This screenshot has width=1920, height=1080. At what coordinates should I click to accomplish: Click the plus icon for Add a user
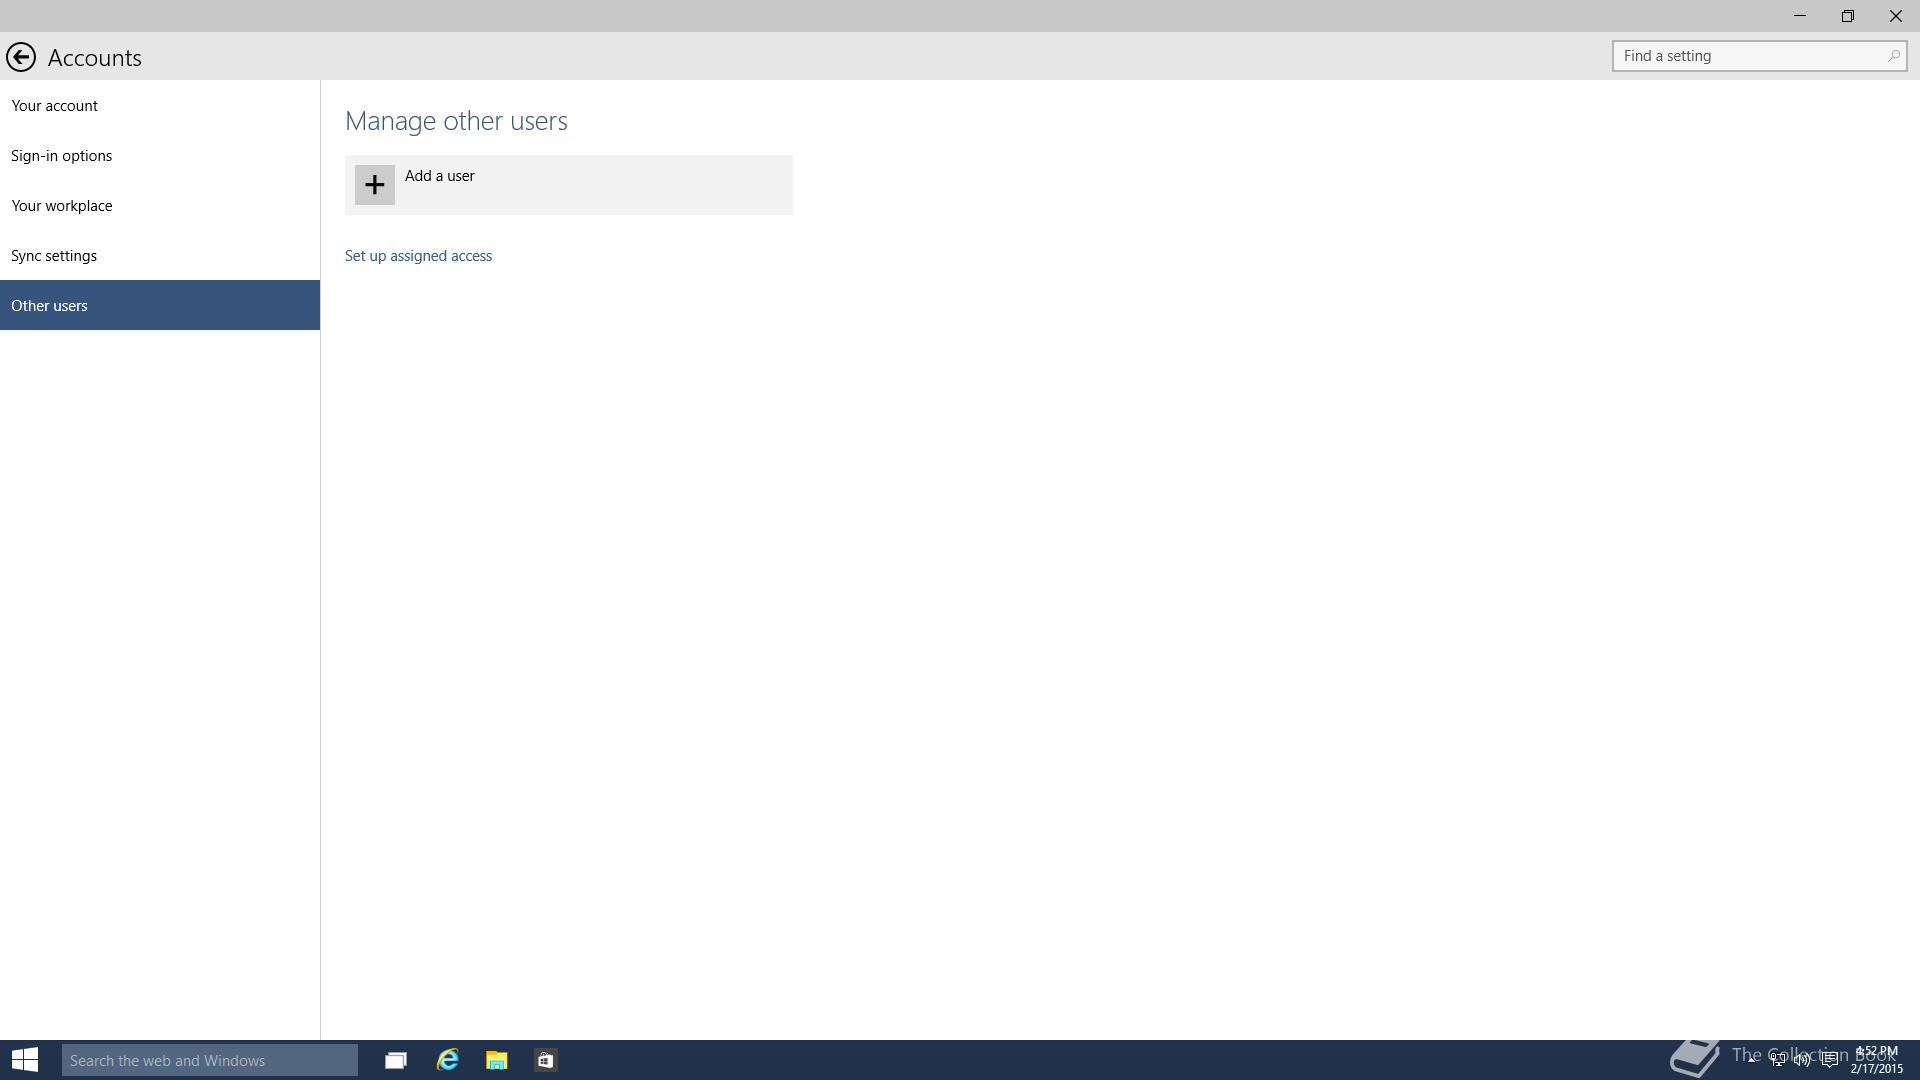[374, 185]
